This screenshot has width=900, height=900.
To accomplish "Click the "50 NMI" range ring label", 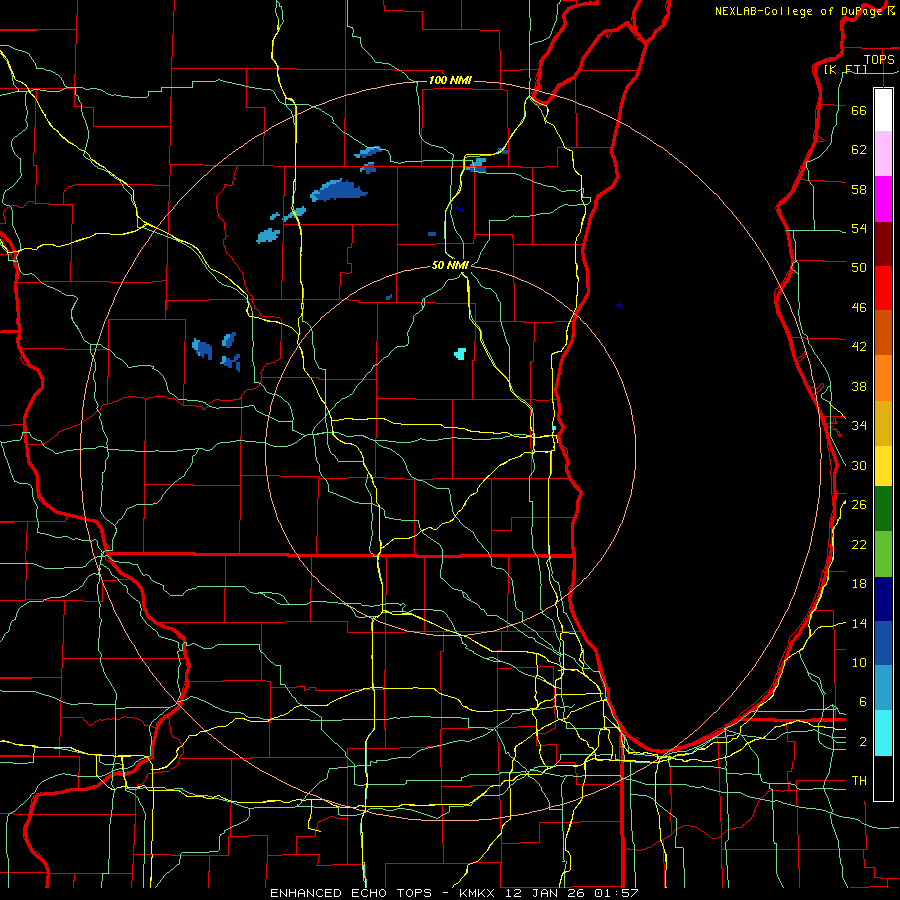I will (450, 265).
